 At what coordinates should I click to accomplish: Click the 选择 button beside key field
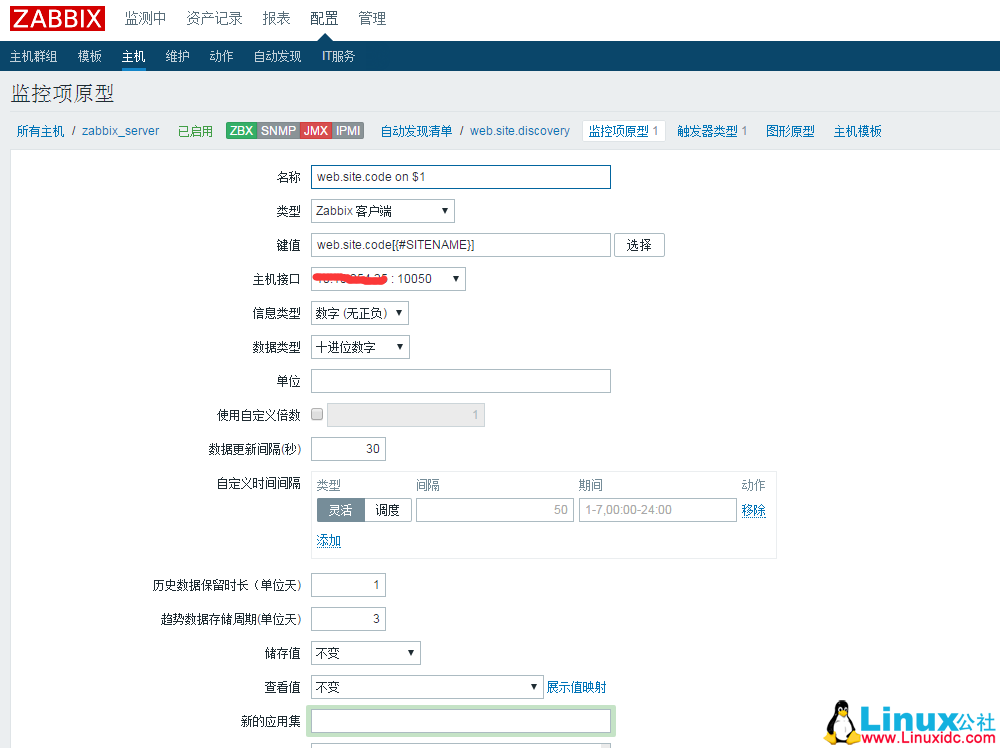point(639,245)
